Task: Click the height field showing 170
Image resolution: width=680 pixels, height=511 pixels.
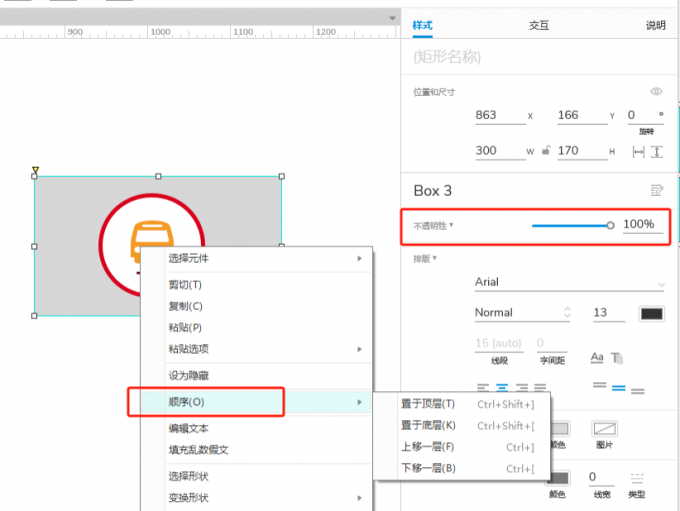Action: [582, 151]
